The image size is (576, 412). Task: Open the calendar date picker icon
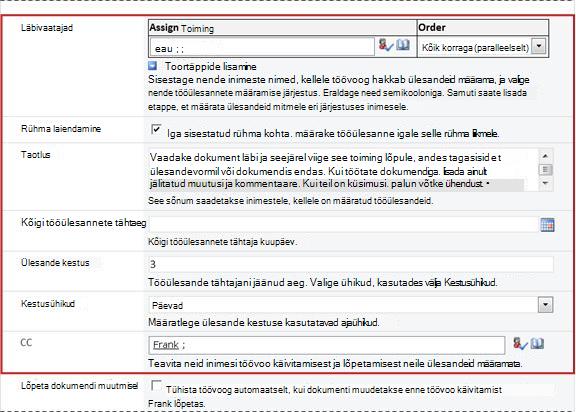547,225
